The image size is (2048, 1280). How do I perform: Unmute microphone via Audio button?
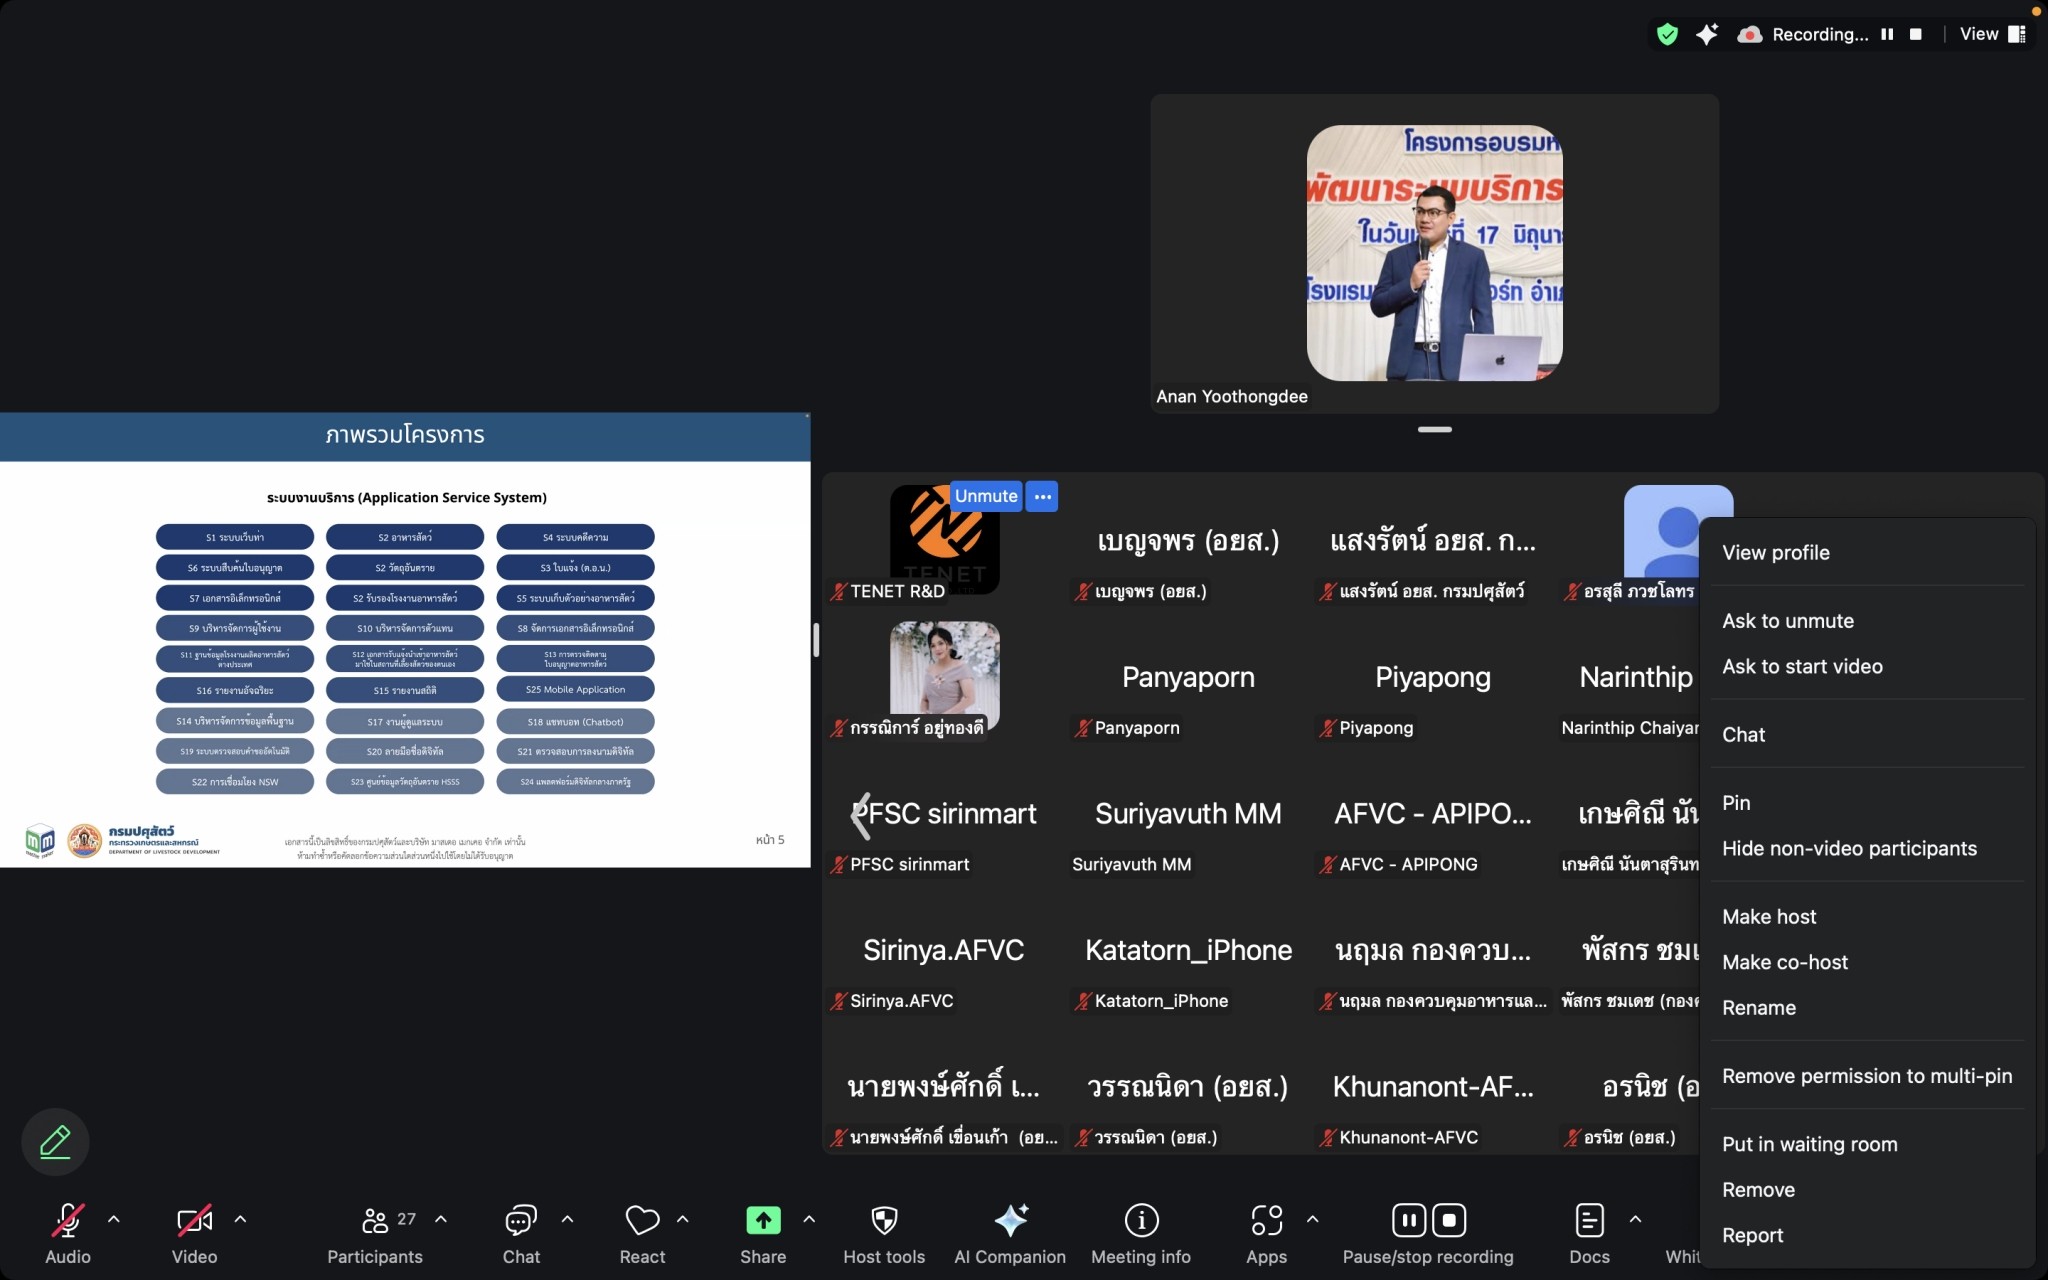tap(67, 1220)
